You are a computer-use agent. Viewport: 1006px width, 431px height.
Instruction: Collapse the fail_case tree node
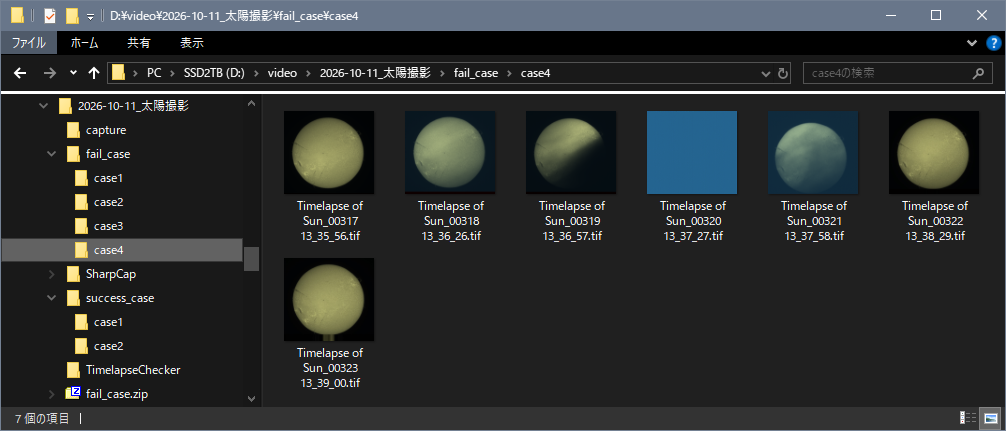51,154
